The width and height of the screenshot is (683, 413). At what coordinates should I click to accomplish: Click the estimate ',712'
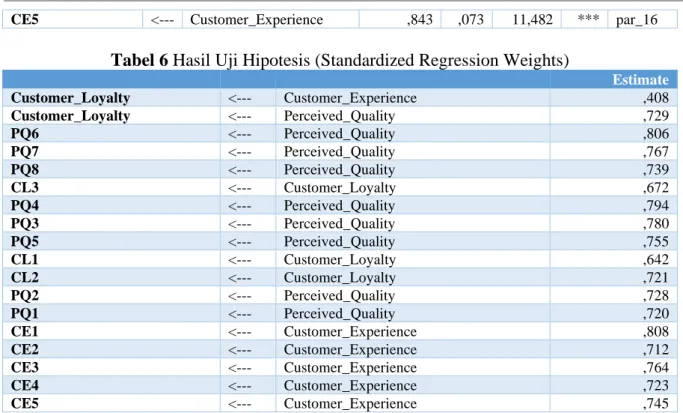pyautogui.click(x=656, y=349)
